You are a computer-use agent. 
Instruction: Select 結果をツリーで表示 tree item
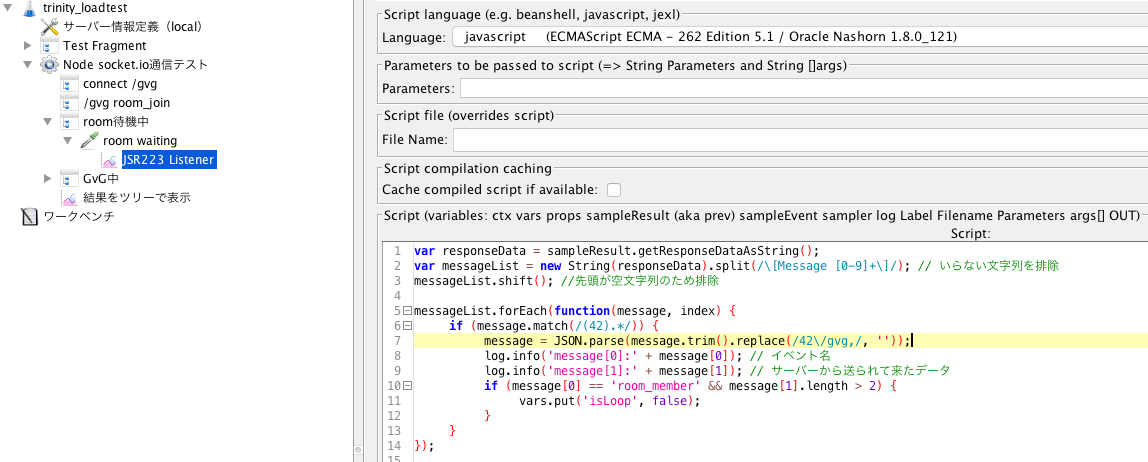[x=138, y=198]
